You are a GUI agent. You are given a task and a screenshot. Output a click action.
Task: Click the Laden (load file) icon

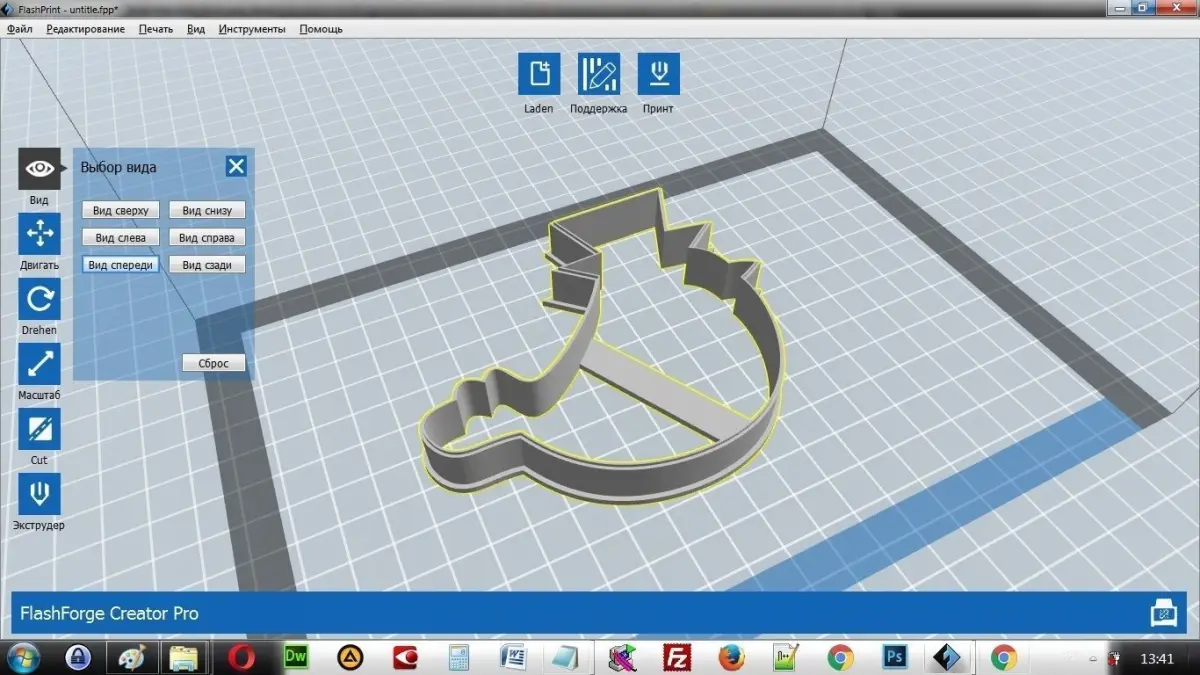tap(539, 74)
